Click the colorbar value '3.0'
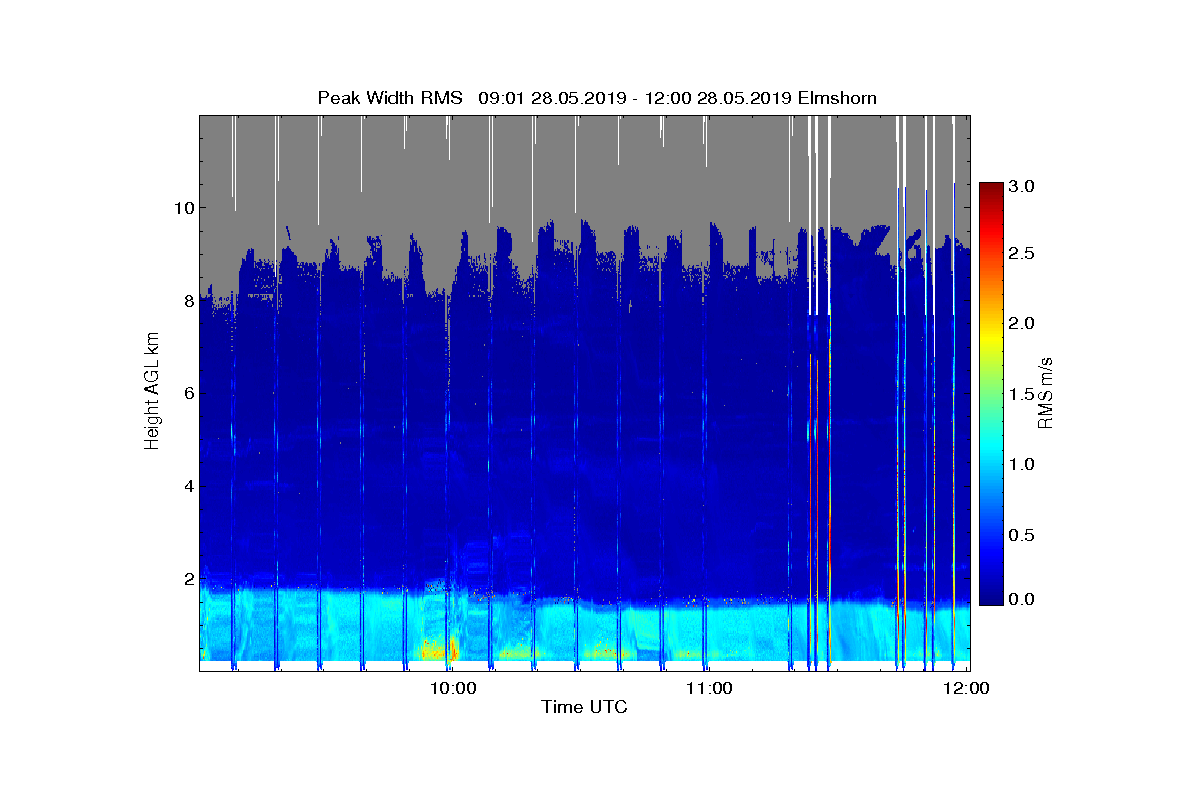 click(1022, 186)
